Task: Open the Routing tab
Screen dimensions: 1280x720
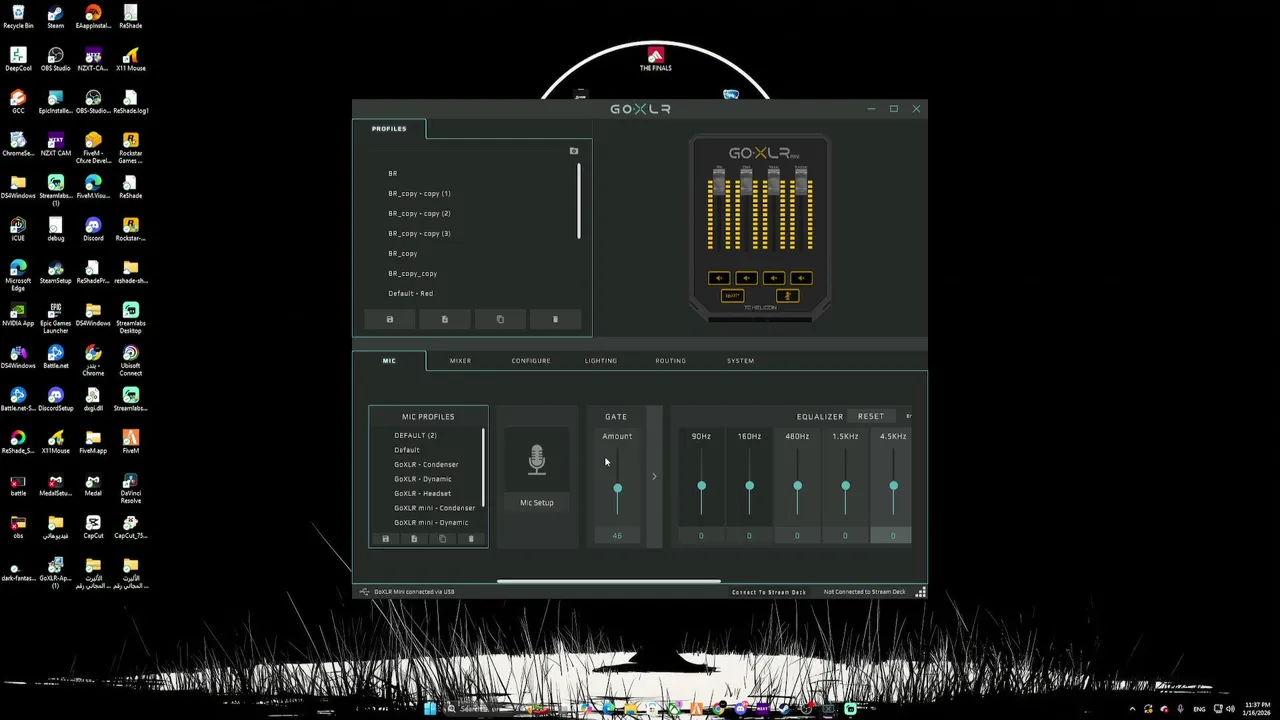Action: coord(671,361)
